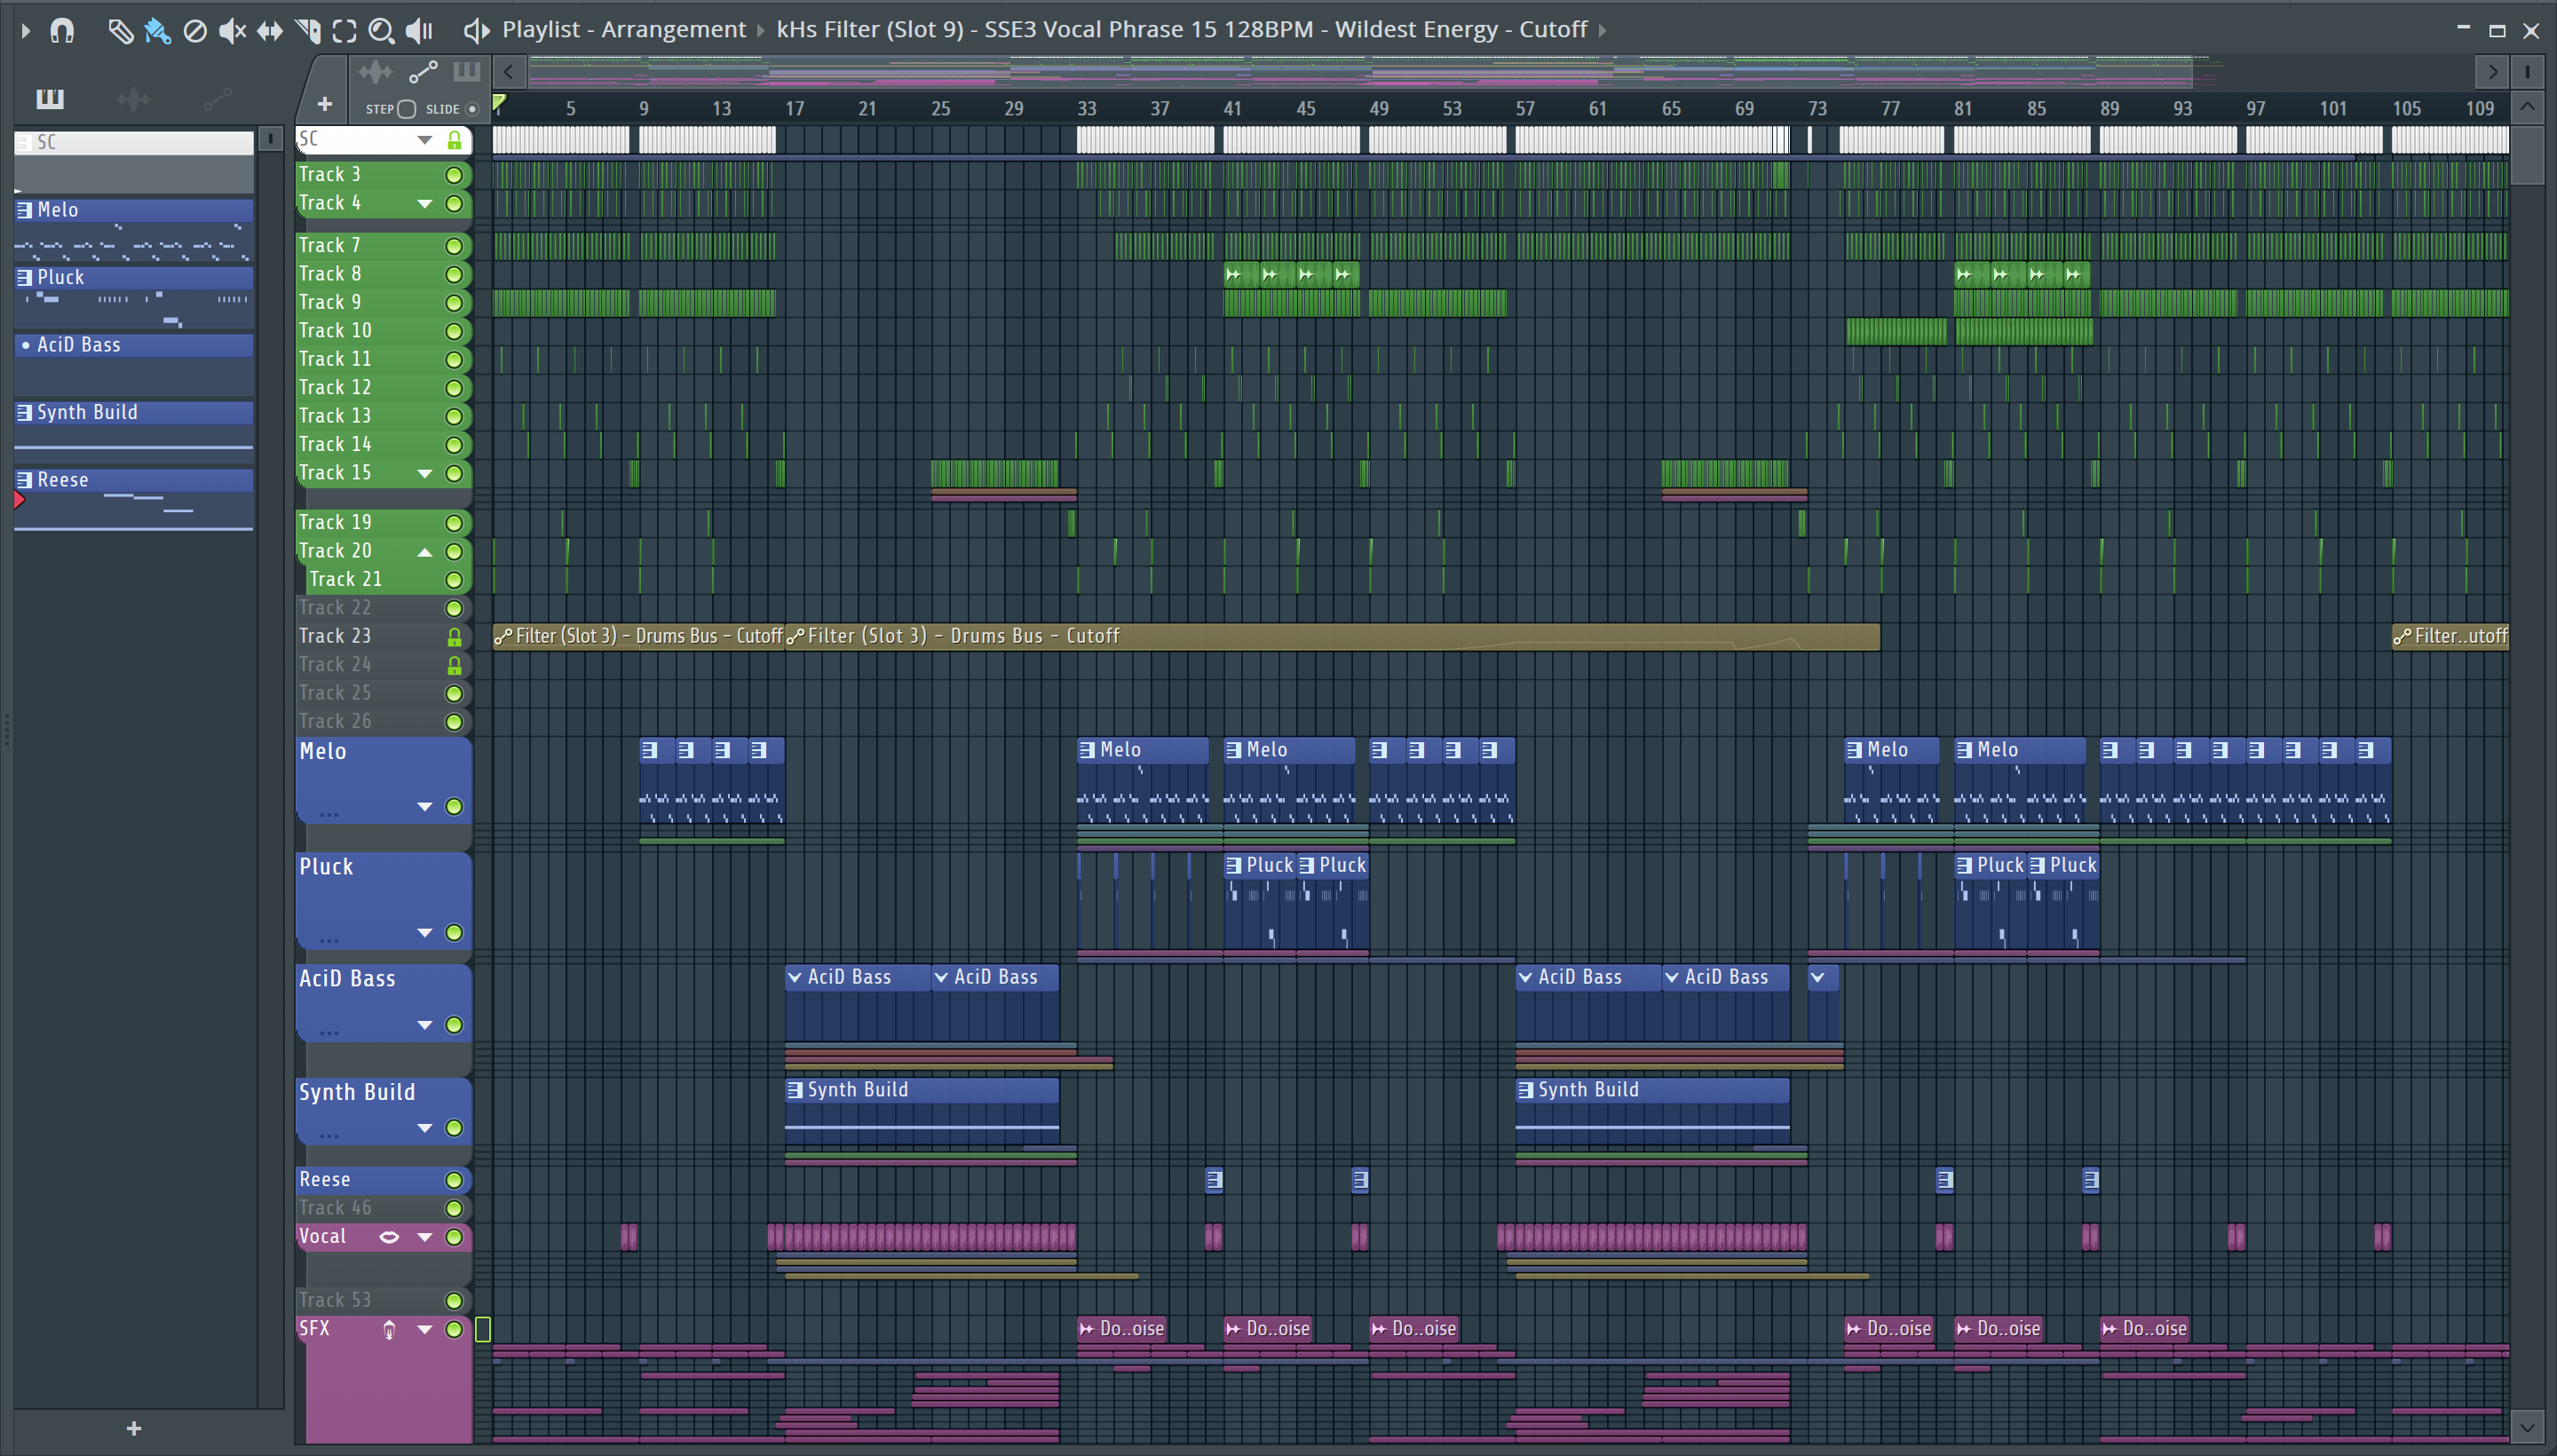Add a new track with plus button
Screen dimensions: 2557x1456
coord(325,104)
